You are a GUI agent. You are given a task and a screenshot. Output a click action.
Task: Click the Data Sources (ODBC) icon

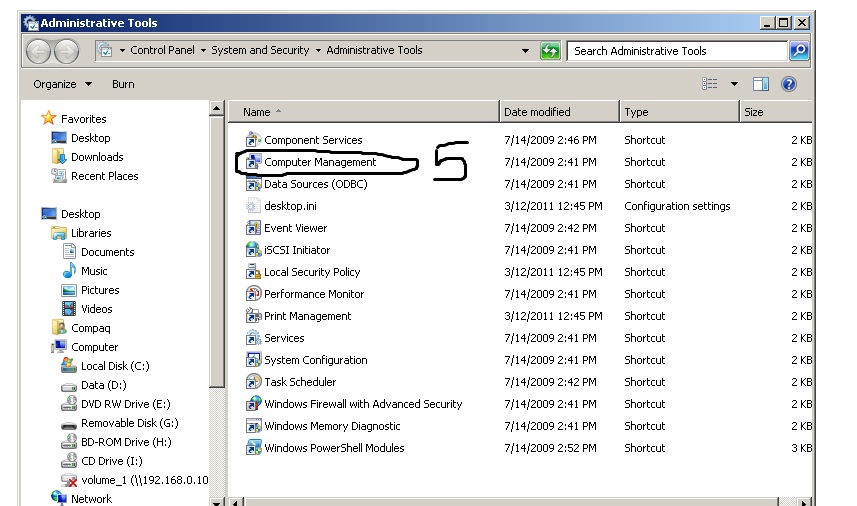[253, 184]
